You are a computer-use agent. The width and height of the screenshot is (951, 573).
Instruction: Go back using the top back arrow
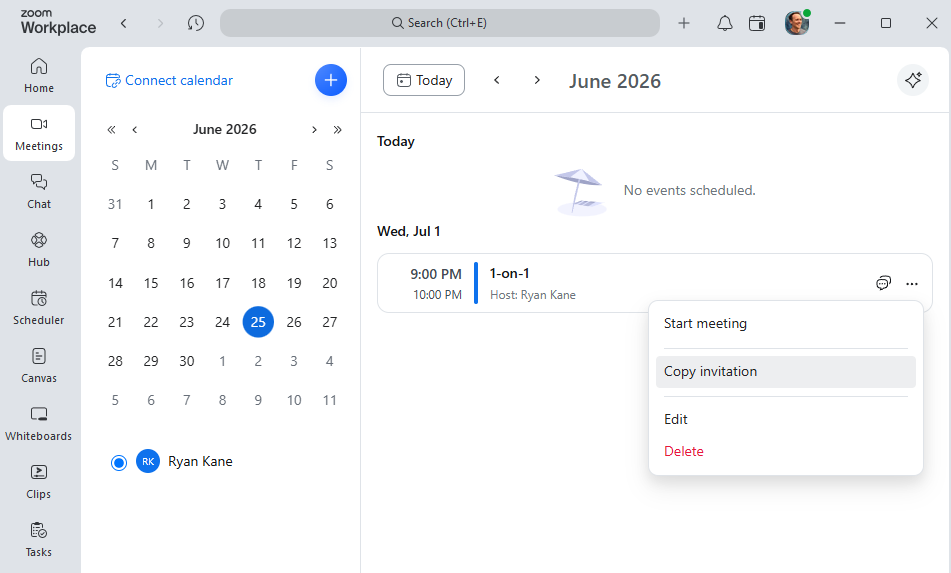[124, 23]
